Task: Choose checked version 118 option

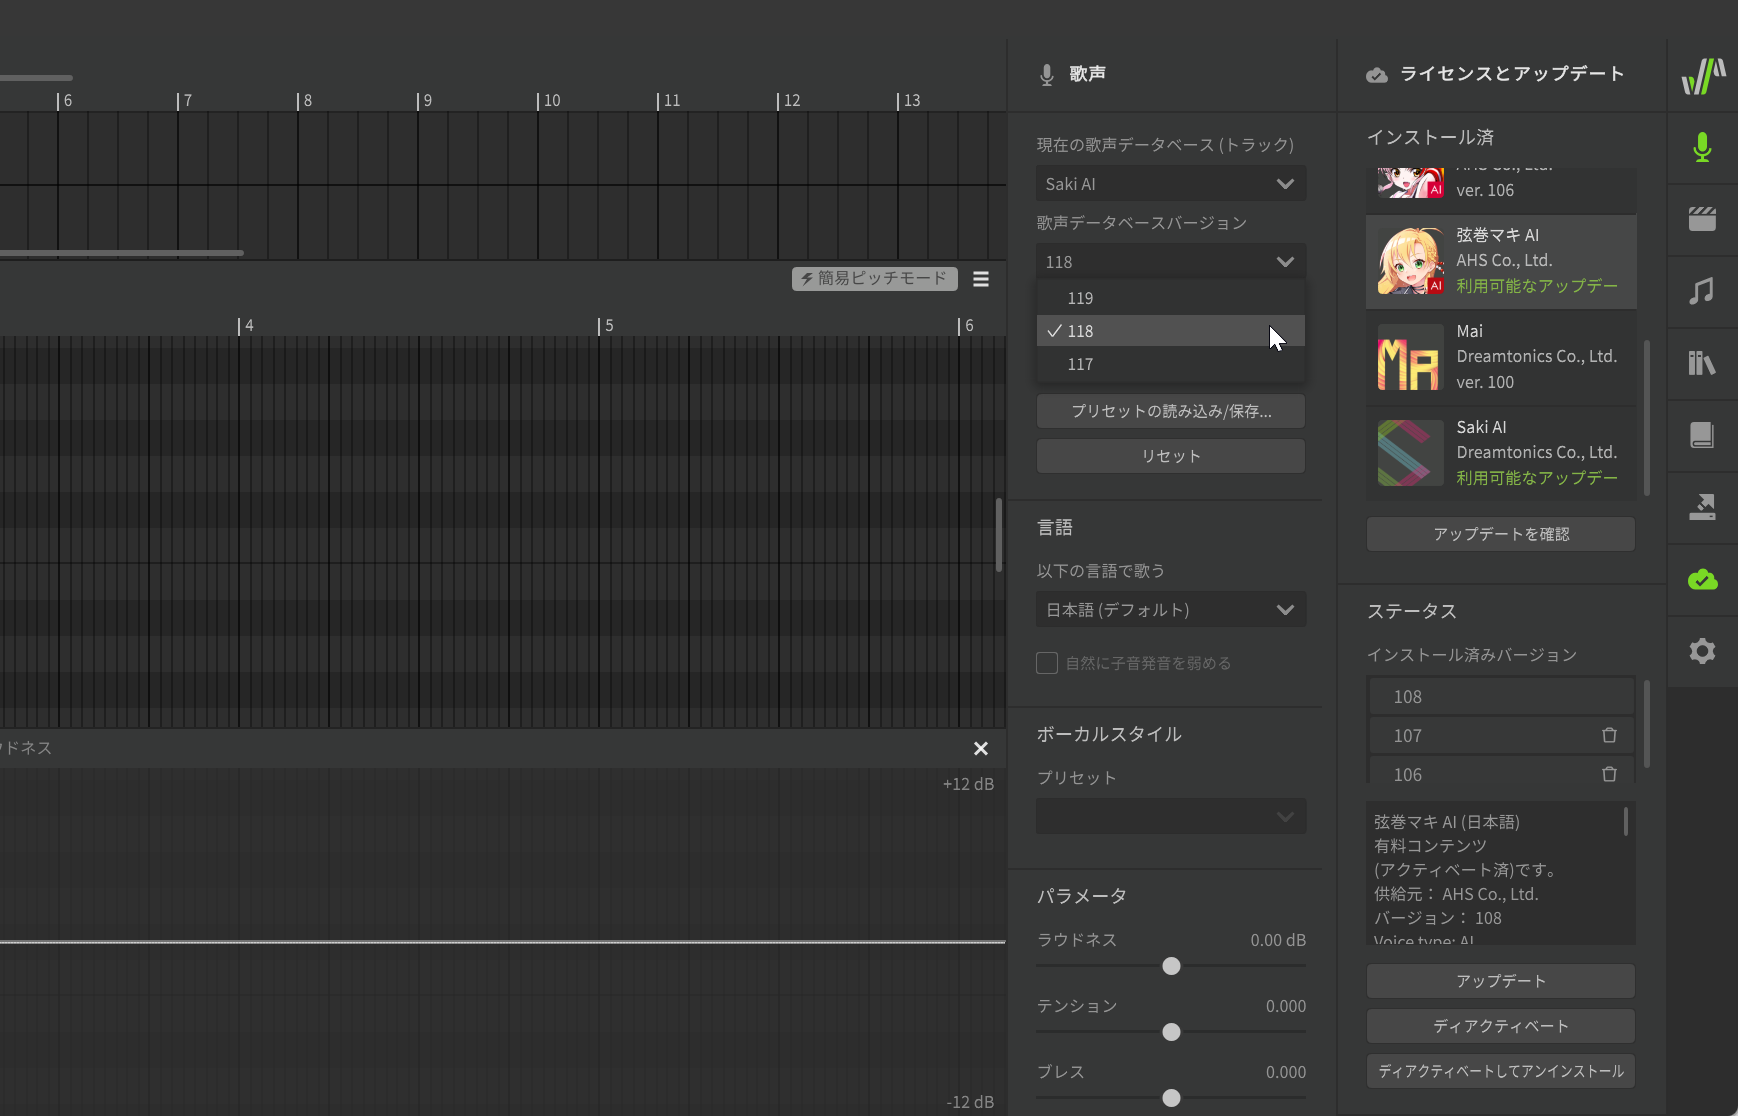Action: [1171, 331]
